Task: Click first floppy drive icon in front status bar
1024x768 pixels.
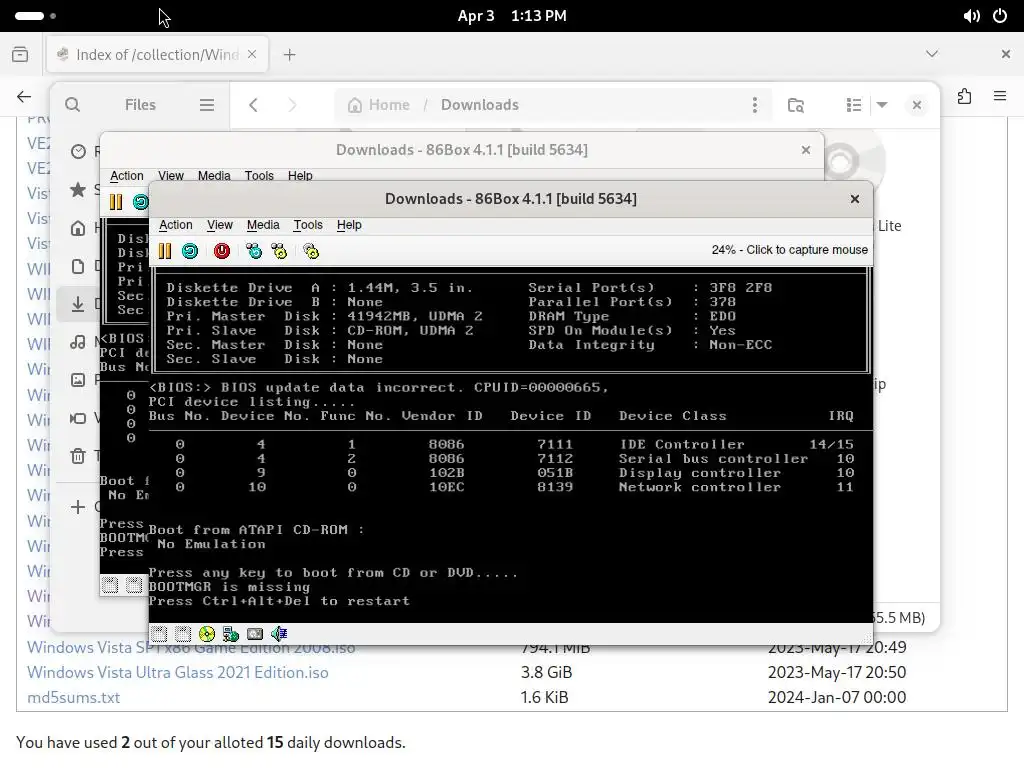Action: (x=159, y=633)
